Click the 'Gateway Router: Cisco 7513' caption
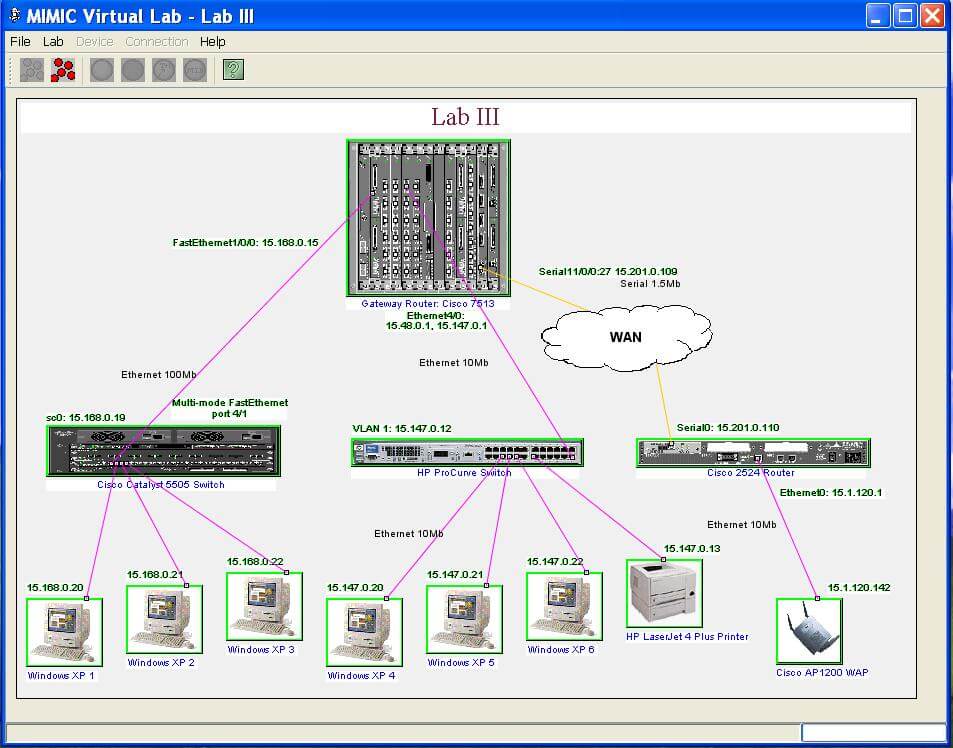Screen dimensions: 953x748 click(x=428, y=304)
